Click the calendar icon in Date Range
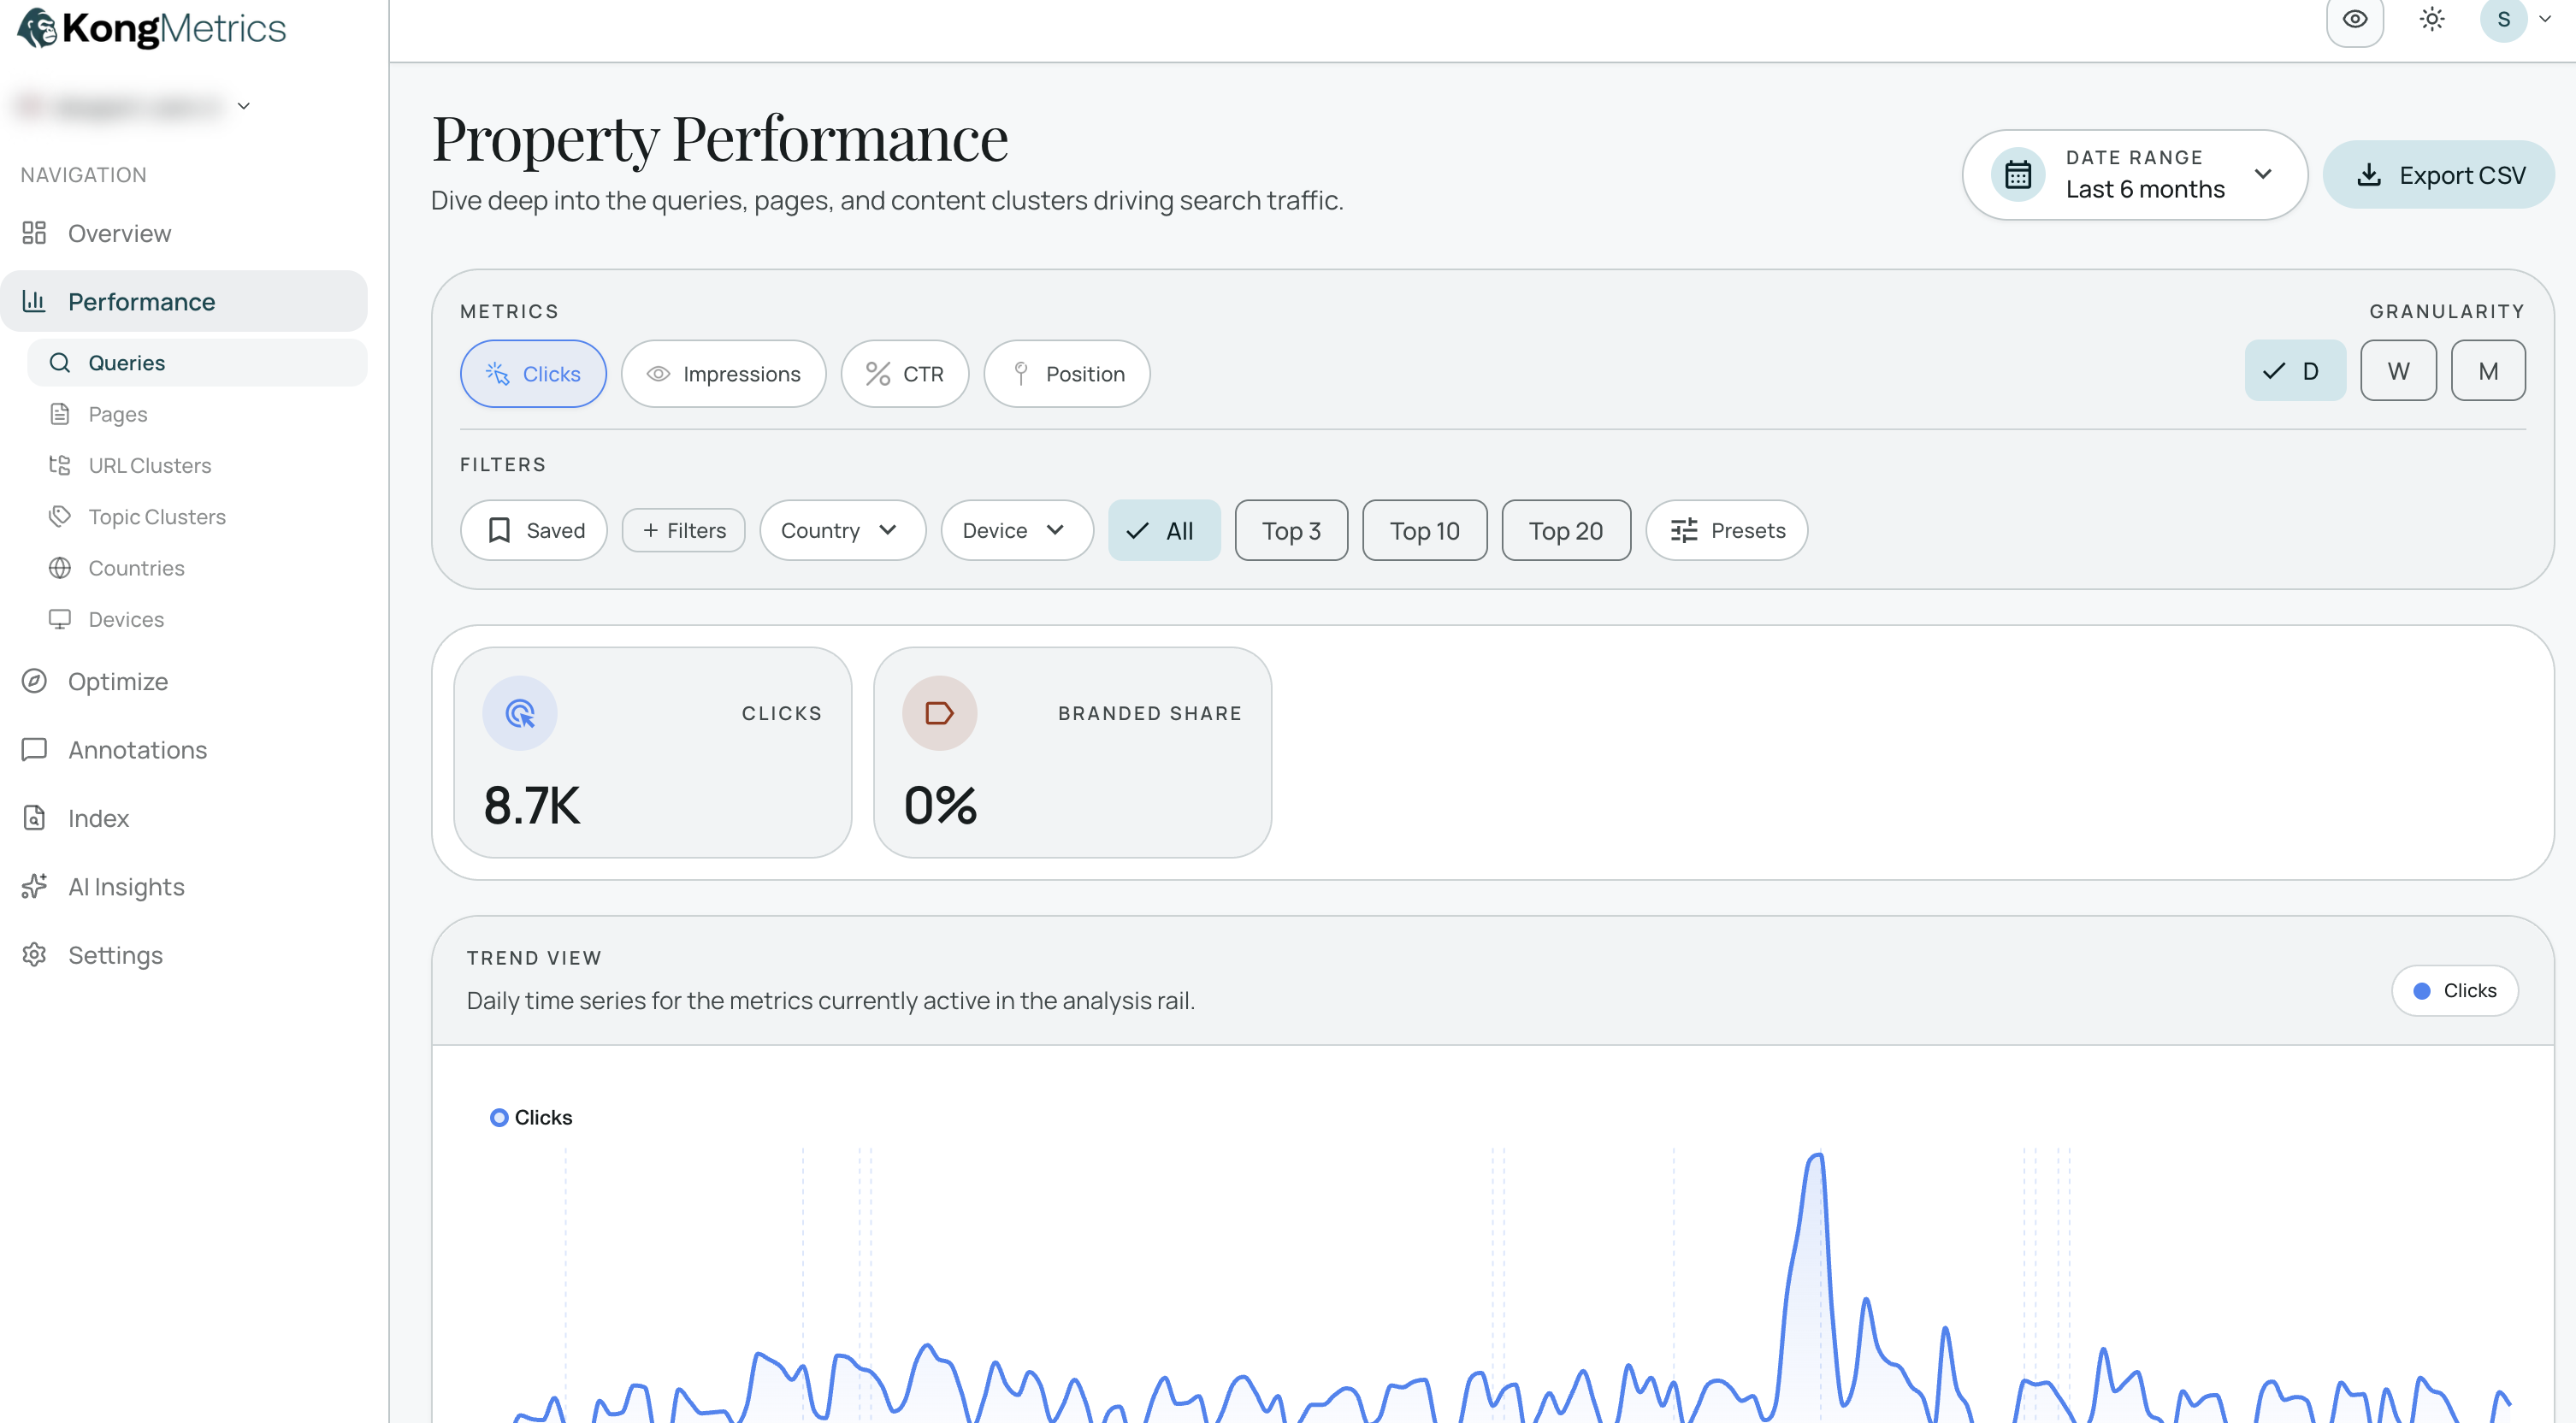Viewport: 2576px width, 1423px height. (2018, 175)
